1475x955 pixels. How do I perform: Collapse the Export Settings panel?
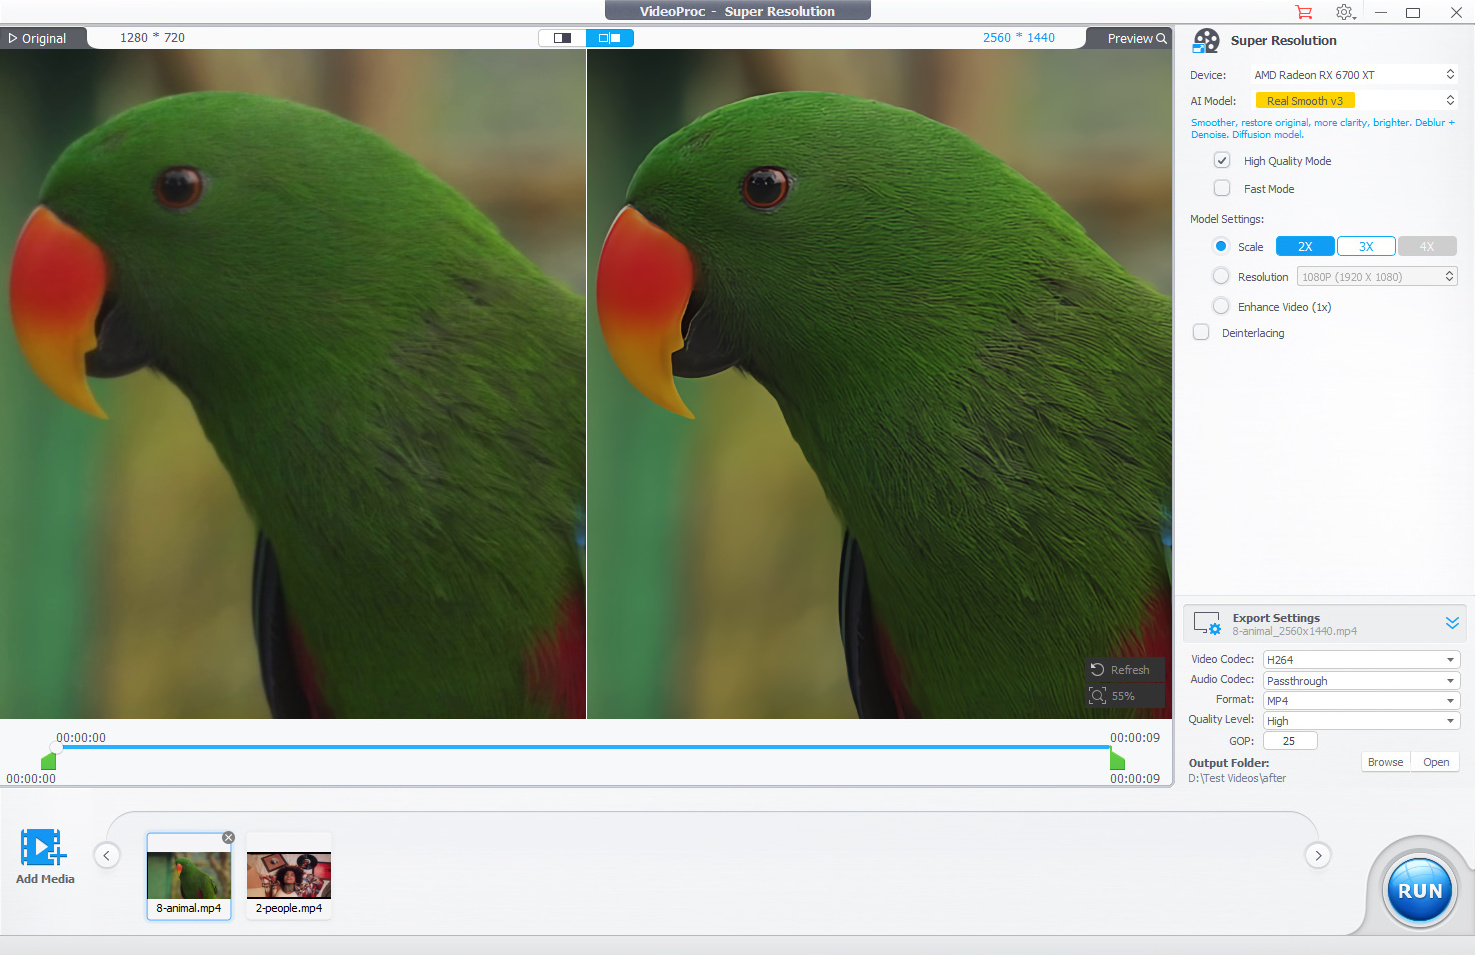point(1452,623)
